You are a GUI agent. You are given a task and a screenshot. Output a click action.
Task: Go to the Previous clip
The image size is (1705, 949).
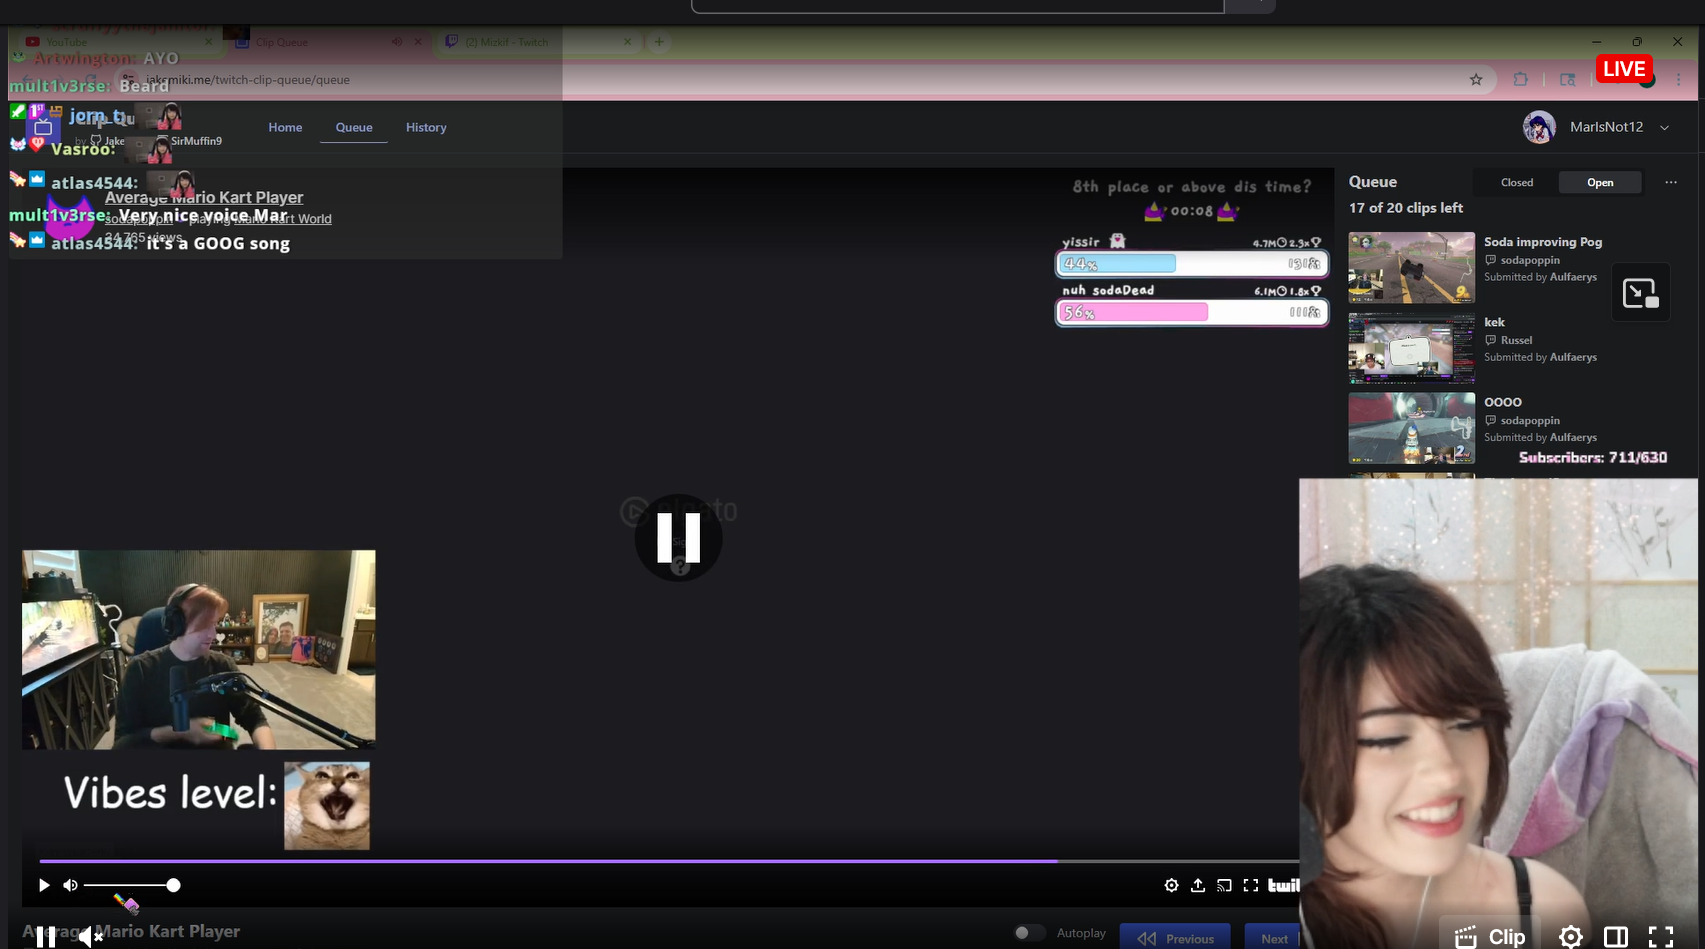coord(1175,937)
